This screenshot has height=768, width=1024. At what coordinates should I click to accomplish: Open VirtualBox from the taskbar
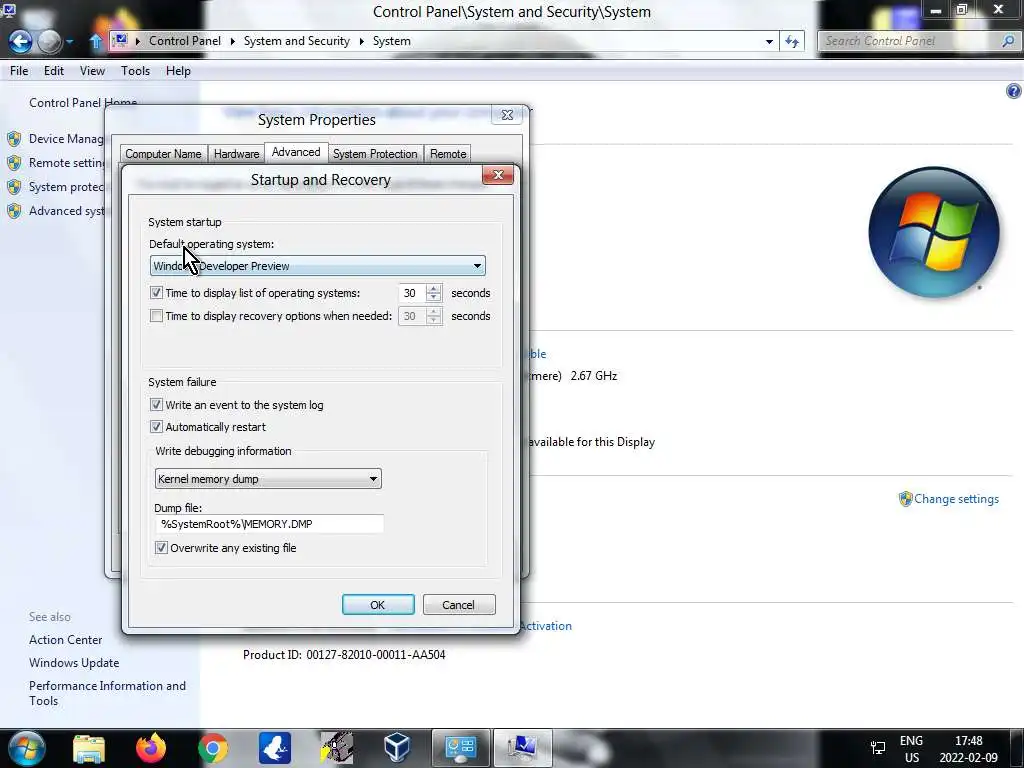[x=397, y=748]
